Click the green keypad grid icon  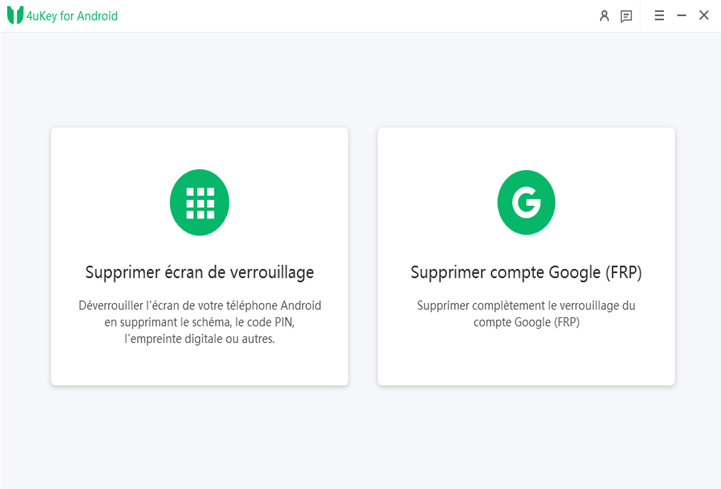click(200, 203)
